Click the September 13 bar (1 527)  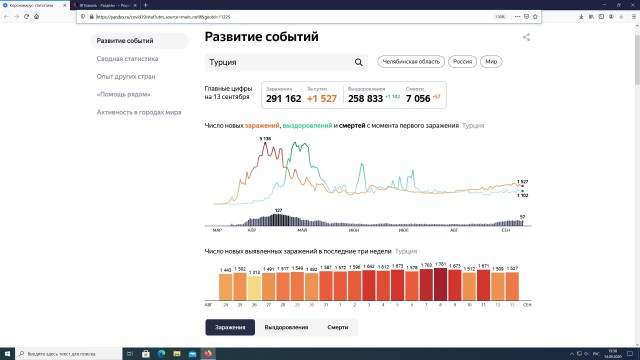512,287
